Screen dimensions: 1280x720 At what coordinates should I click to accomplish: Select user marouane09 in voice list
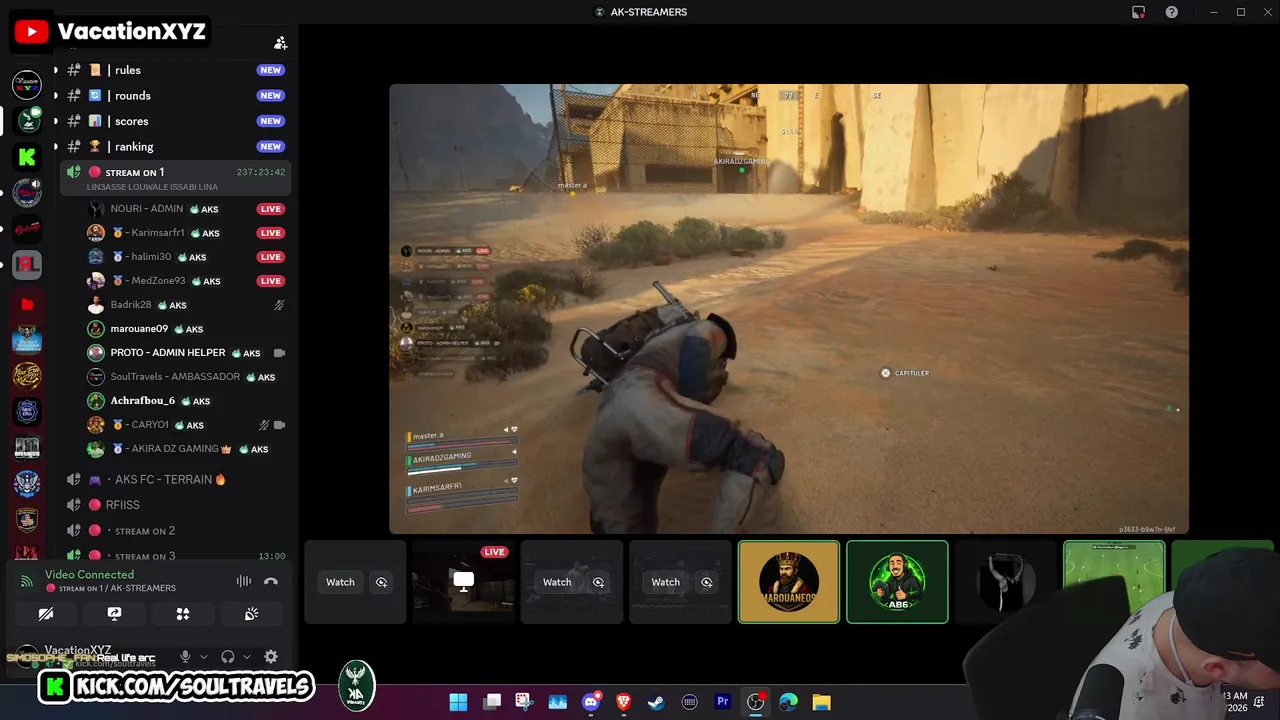187,329
